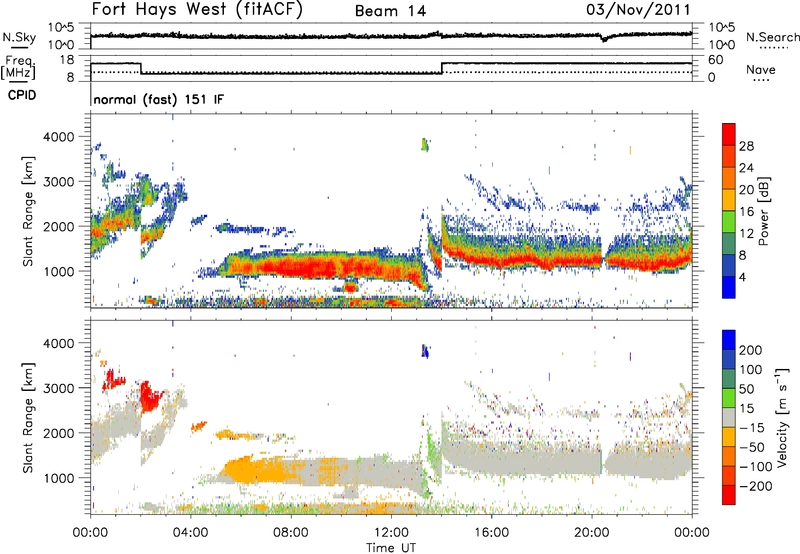
Task: Click the "16" value on Power colorbar
Action: pyautogui.click(x=746, y=212)
